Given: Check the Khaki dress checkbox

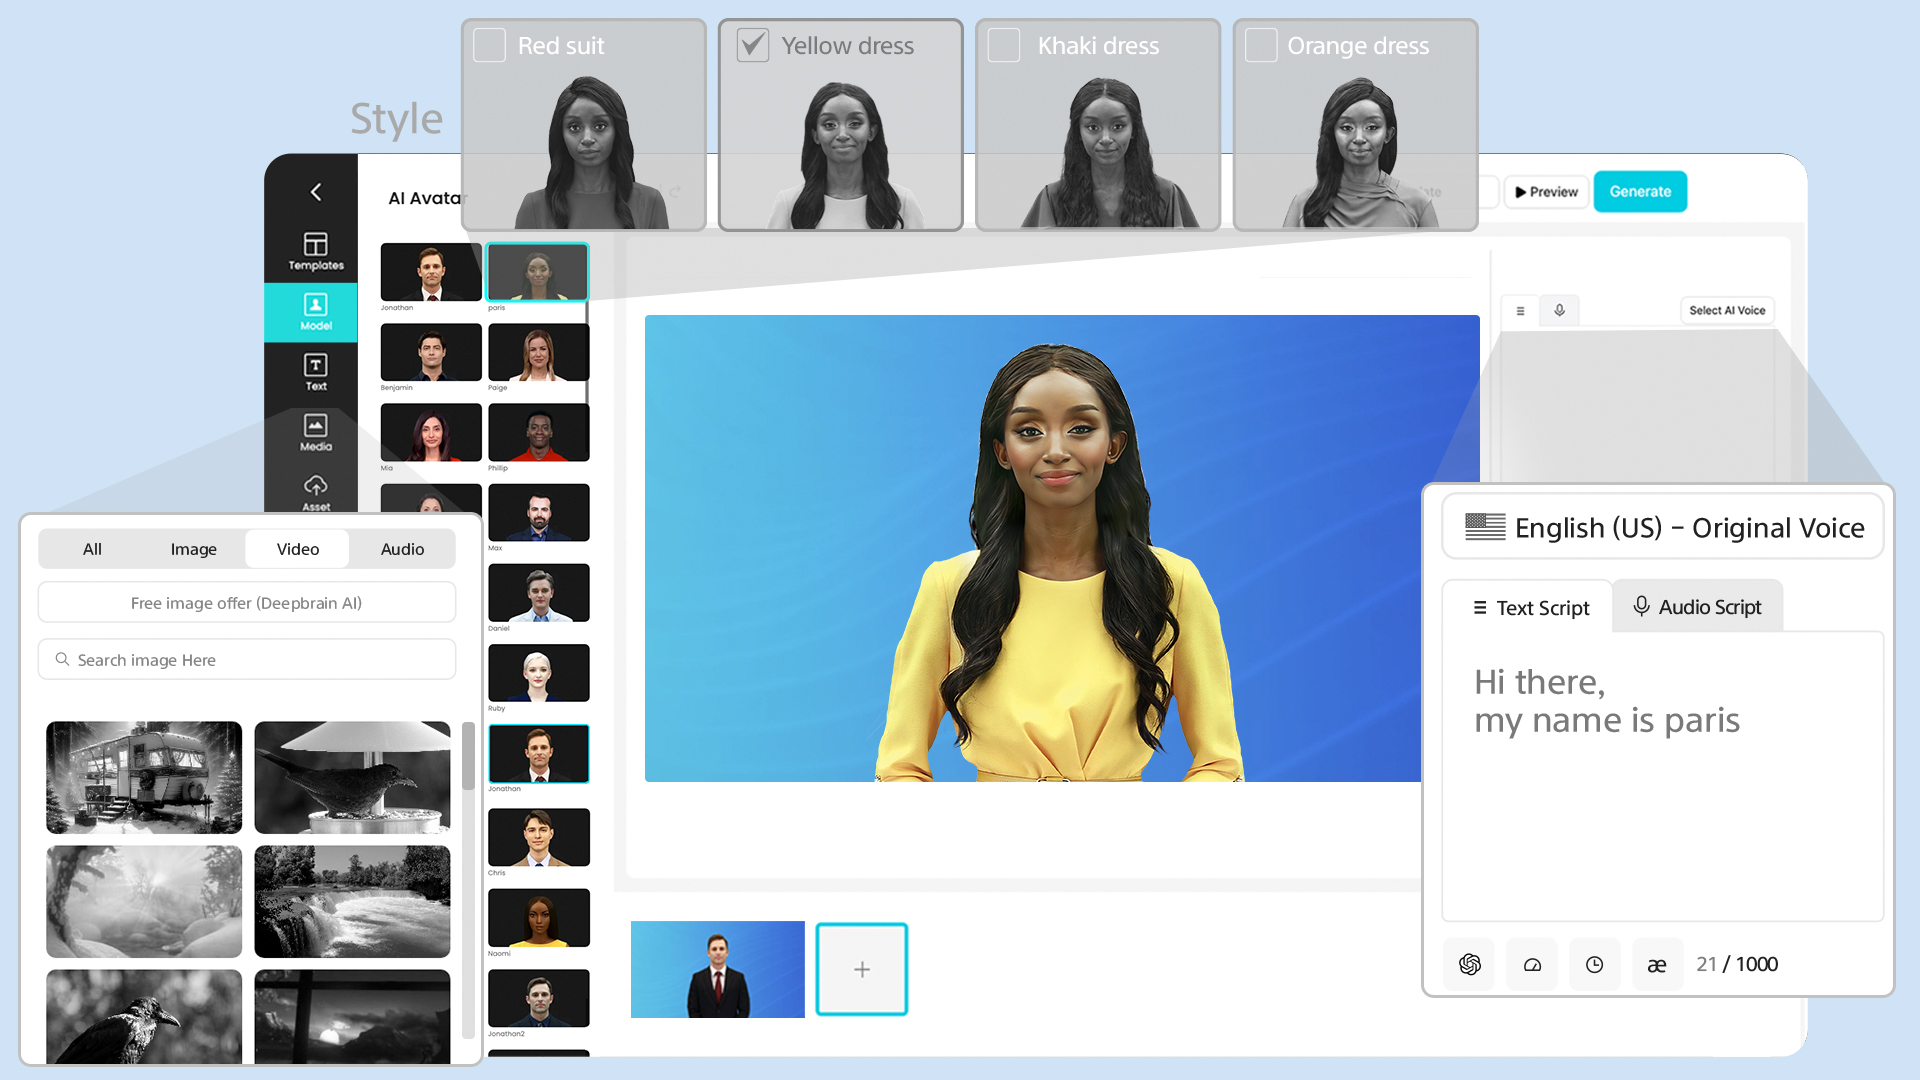Looking at the screenshot, I should tap(1004, 45).
